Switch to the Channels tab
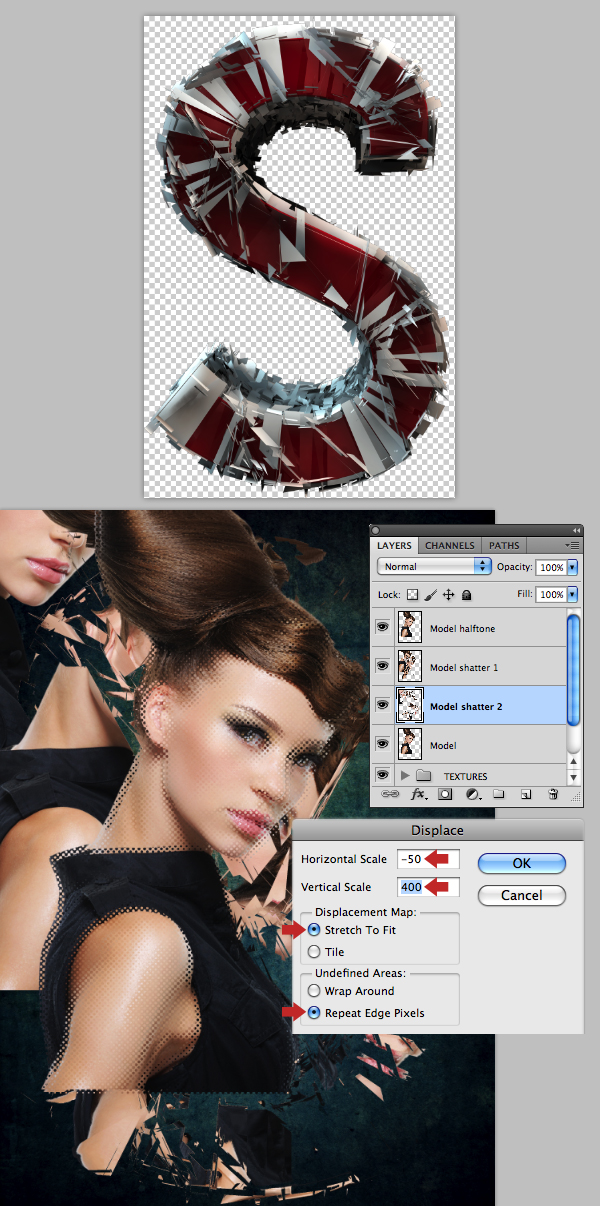 450,546
